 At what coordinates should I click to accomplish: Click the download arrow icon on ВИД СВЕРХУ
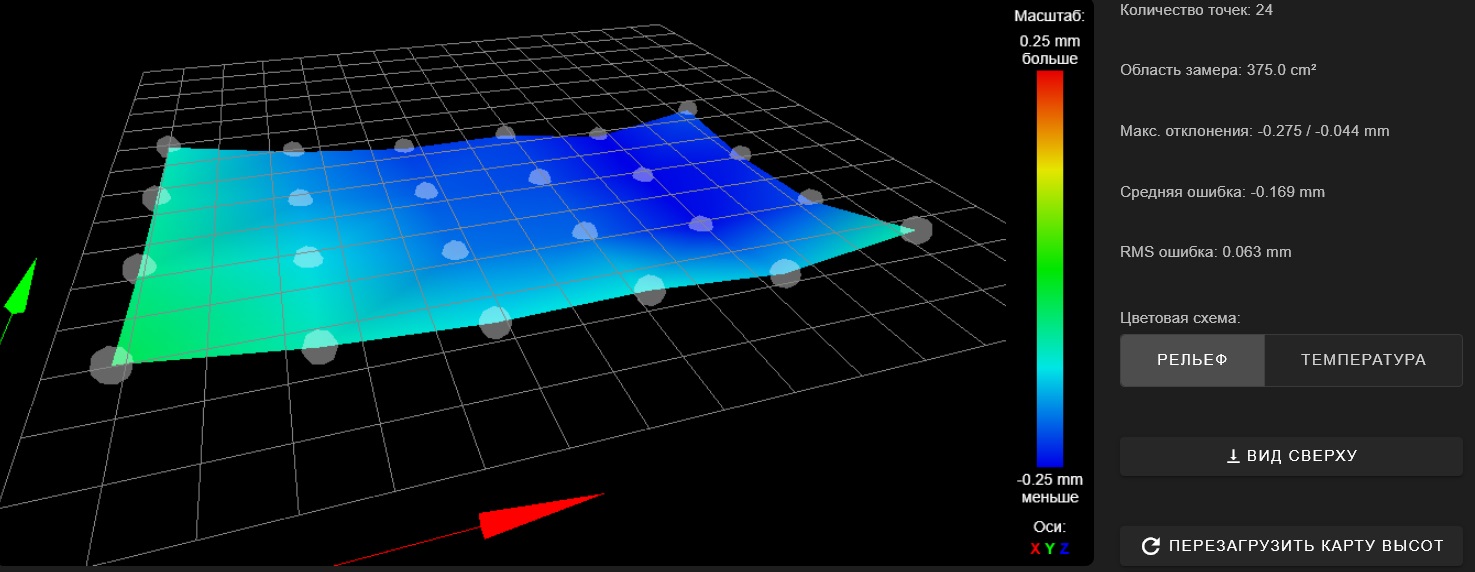(1233, 456)
